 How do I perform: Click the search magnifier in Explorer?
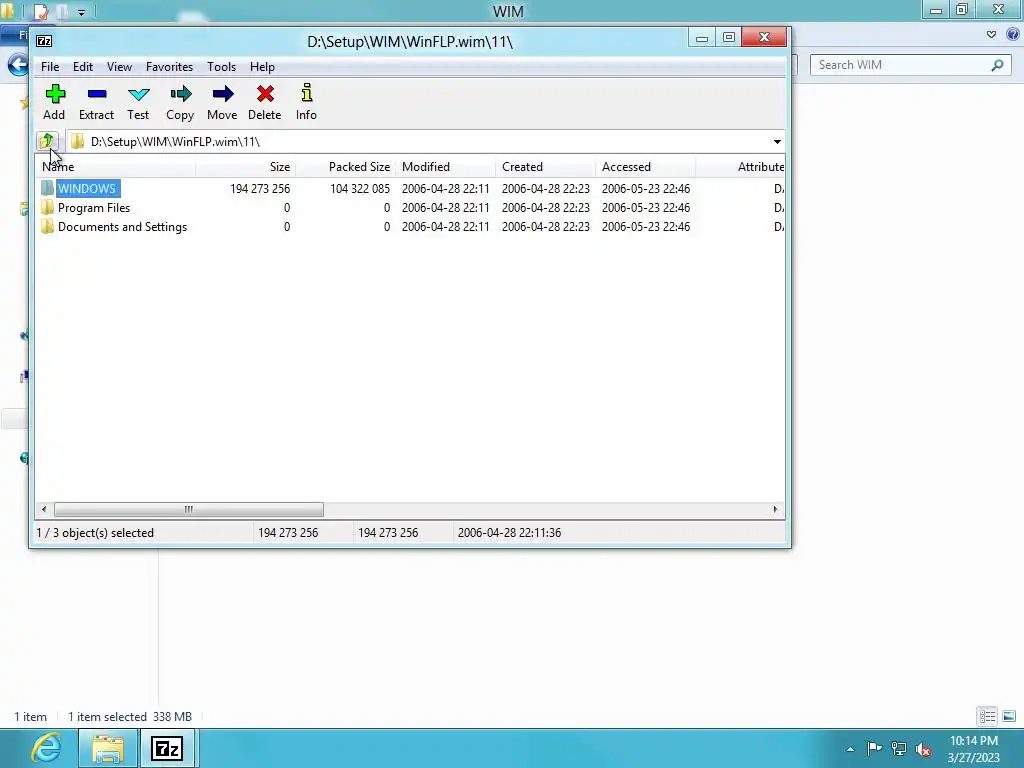pos(997,65)
